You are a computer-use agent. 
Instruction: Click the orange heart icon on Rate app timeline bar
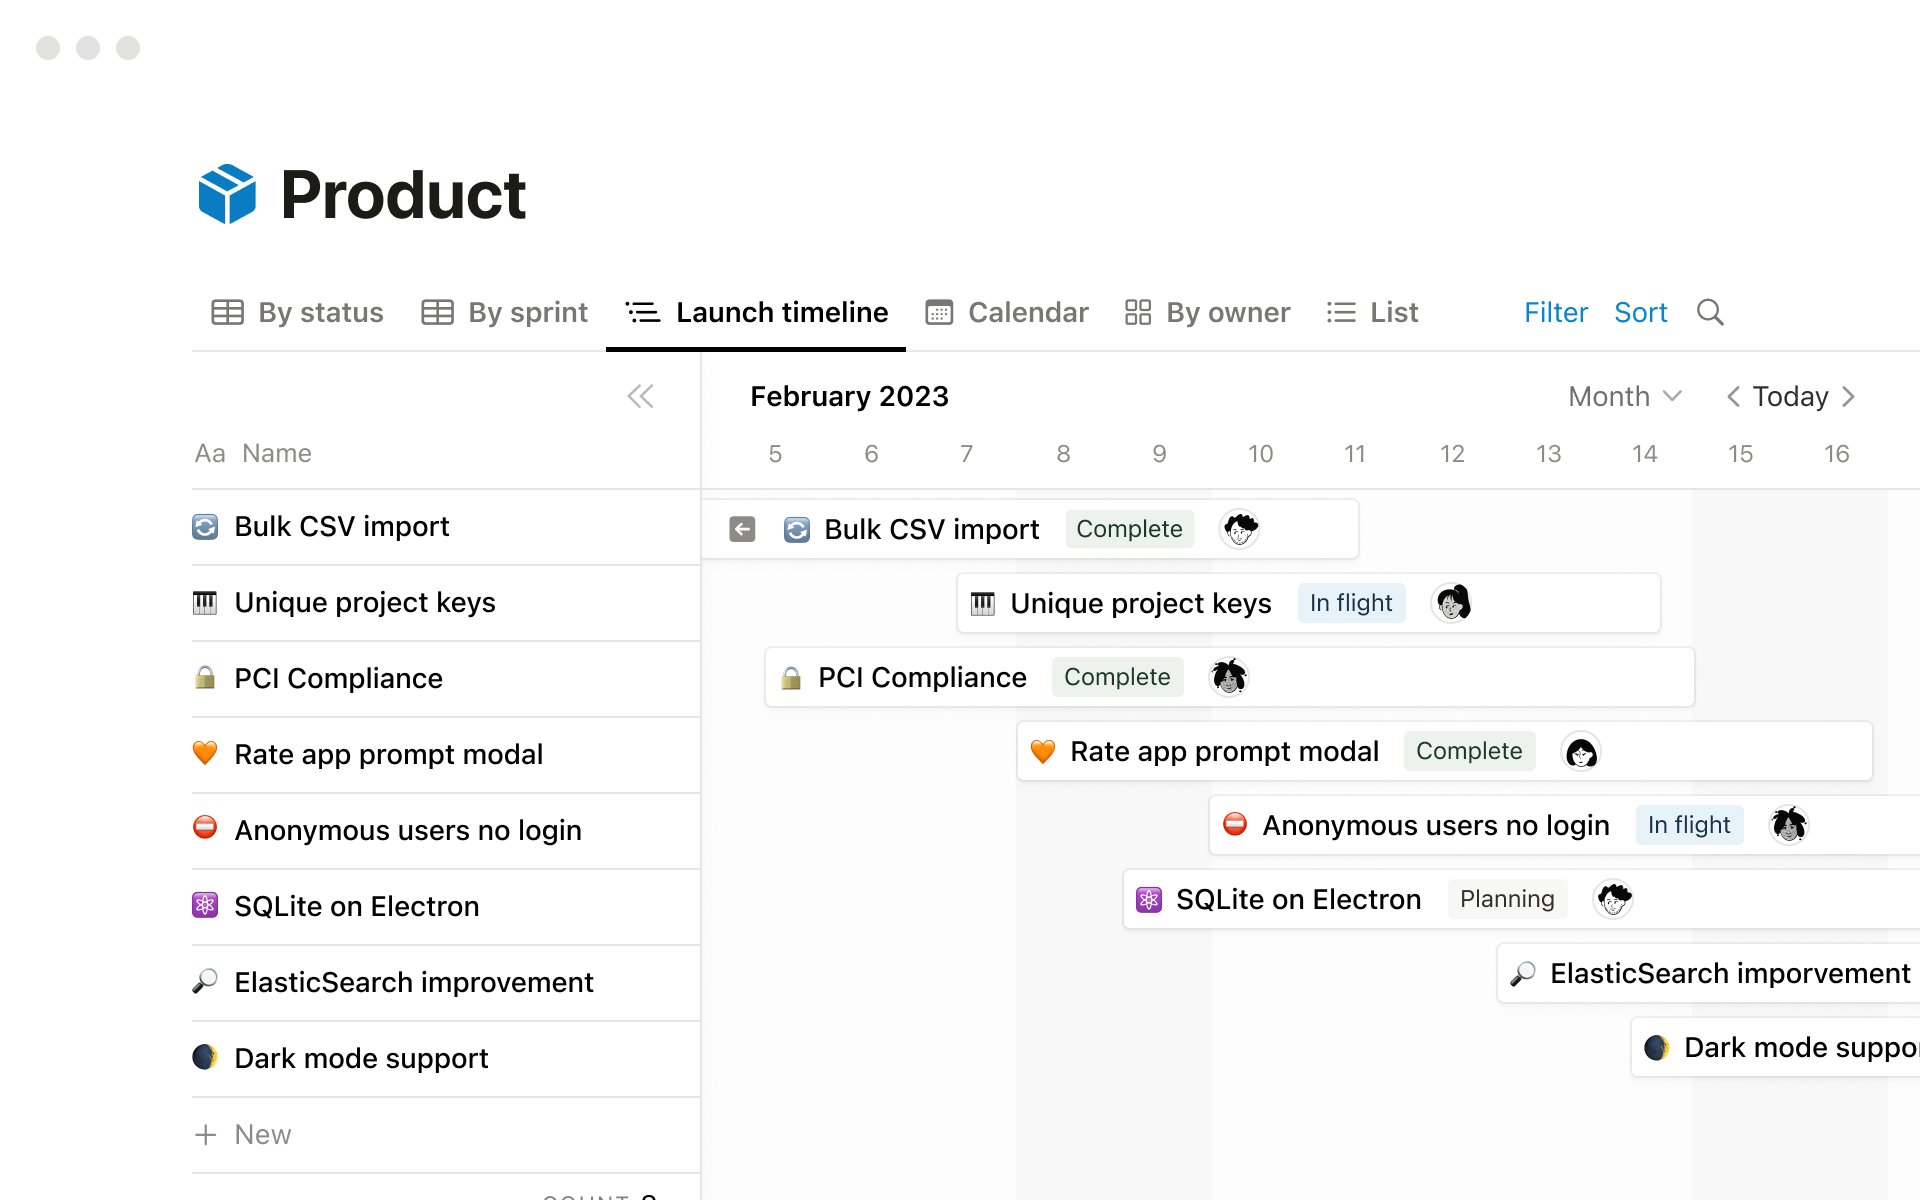pos(1043,751)
